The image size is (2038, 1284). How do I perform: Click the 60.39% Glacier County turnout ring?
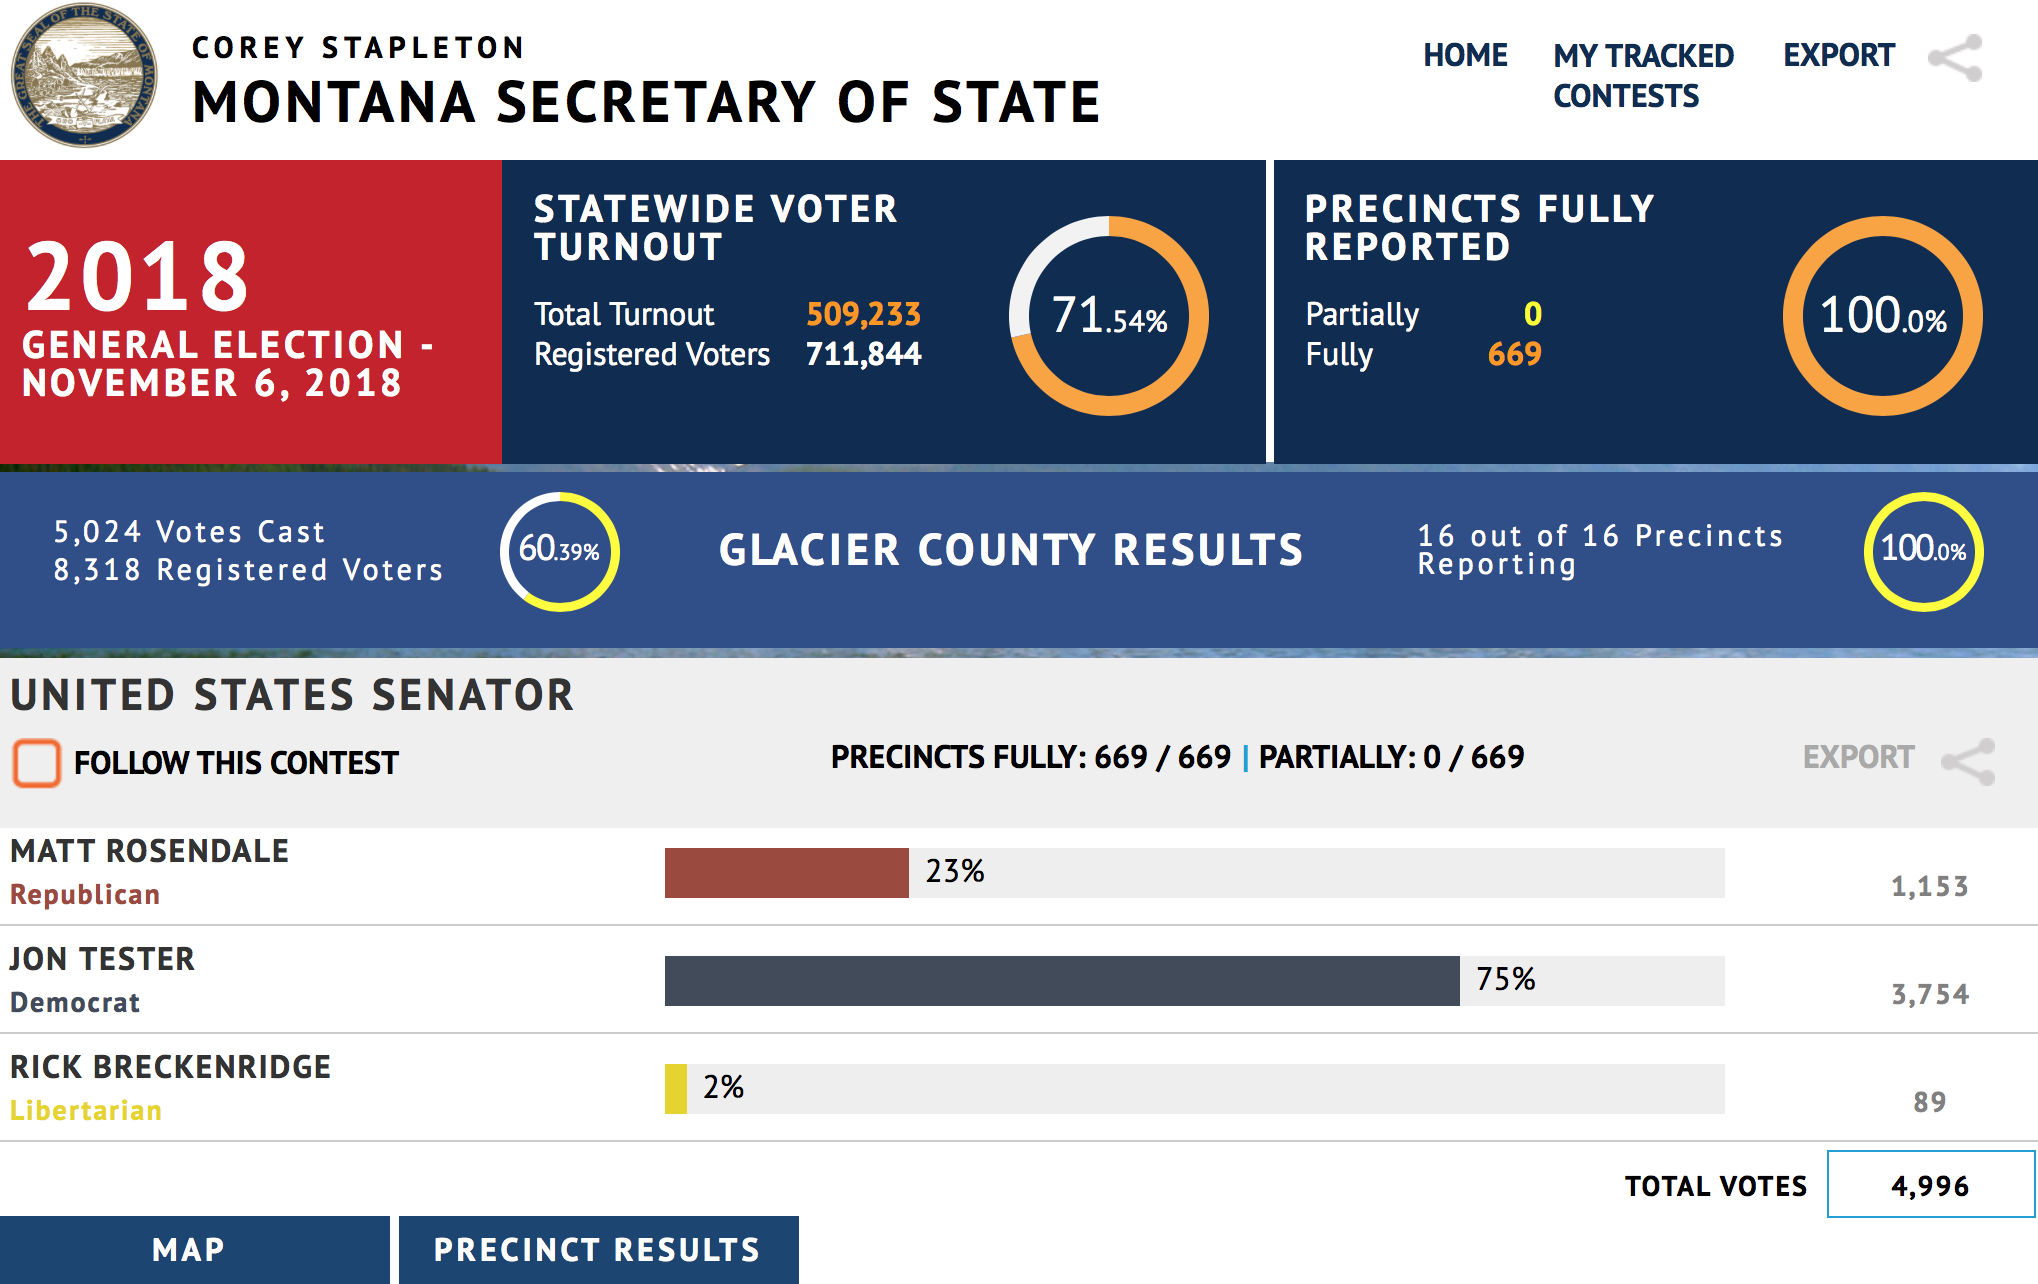point(559,551)
